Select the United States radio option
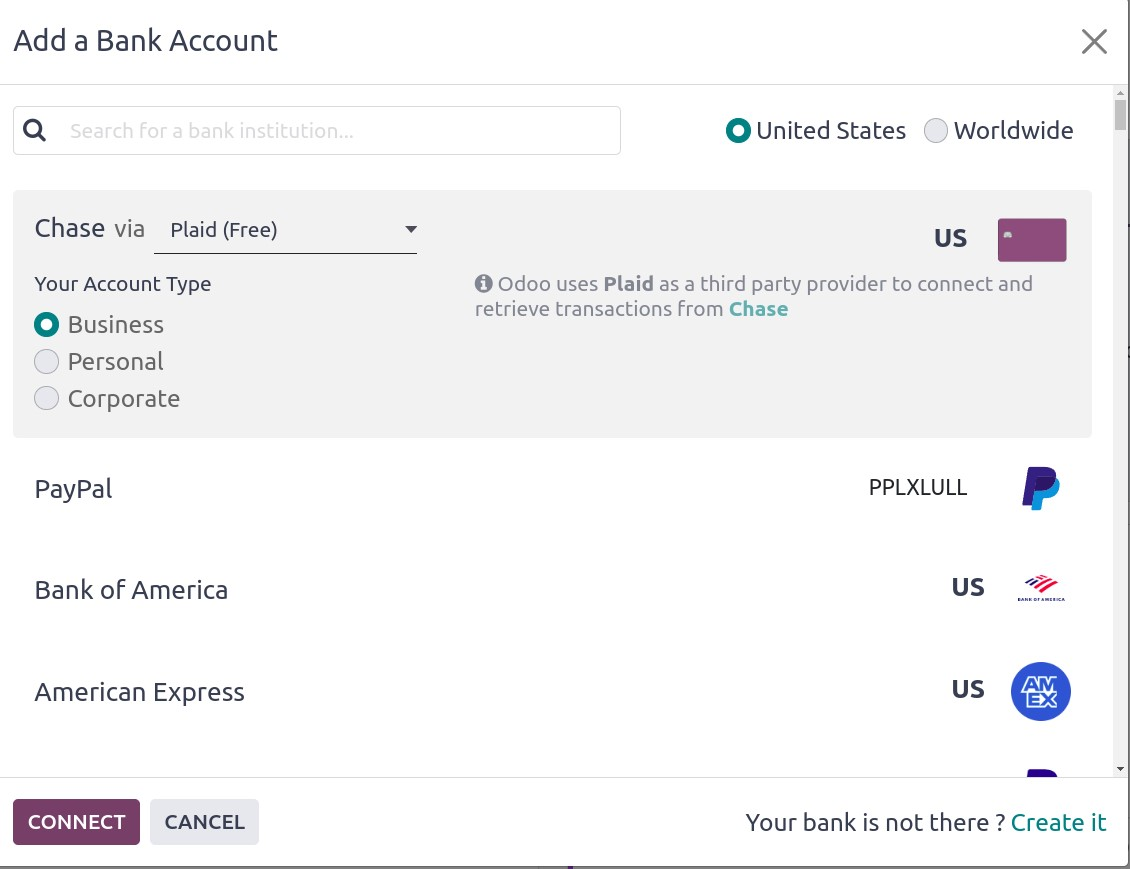The height and width of the screenshot is (869, 1130). coord(739,131)
